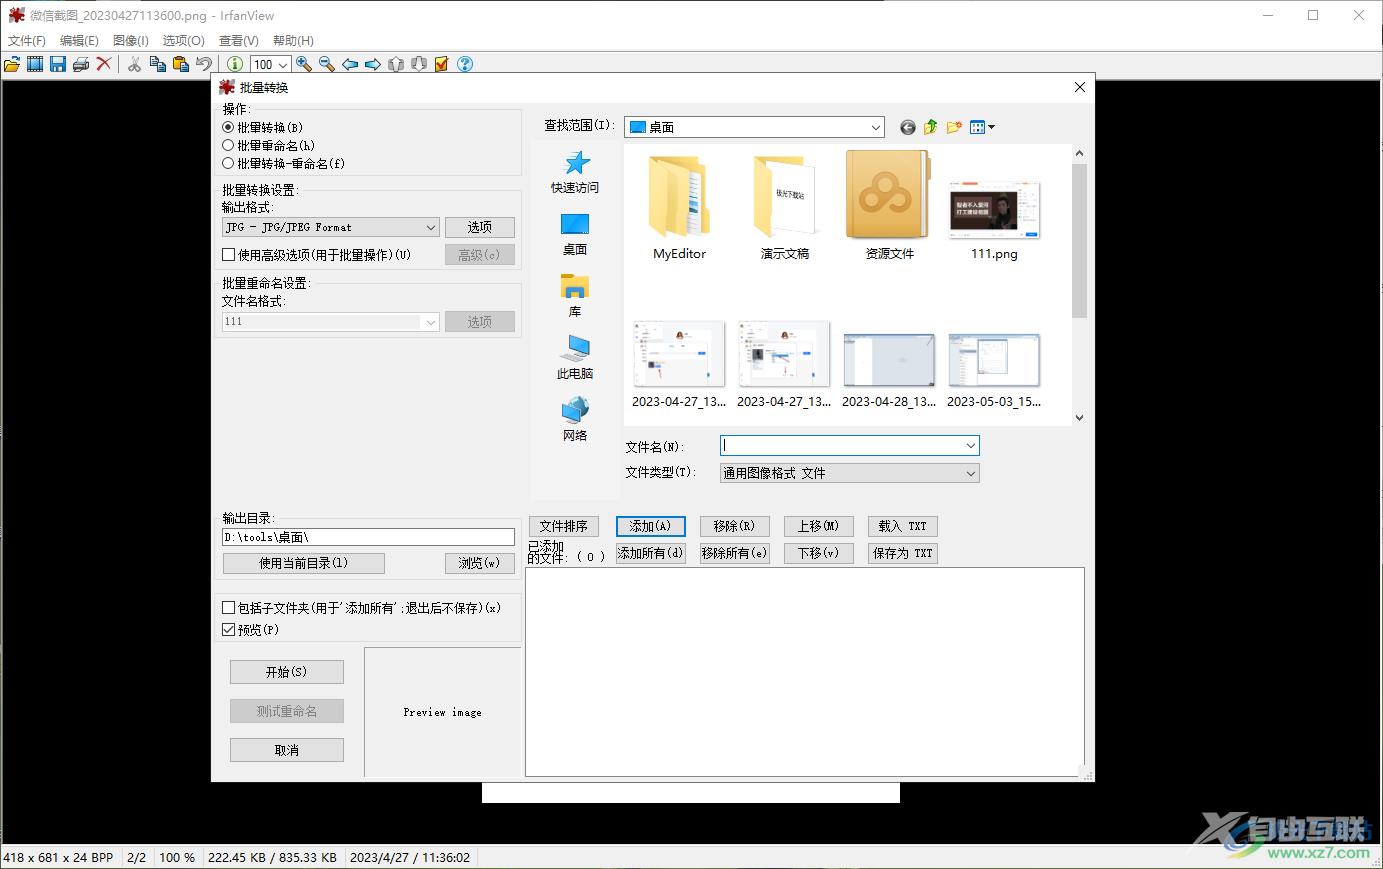Screen dimensions: 1383x869
Task: Open the 图像(I) menu
Action: tap(131, 41)
